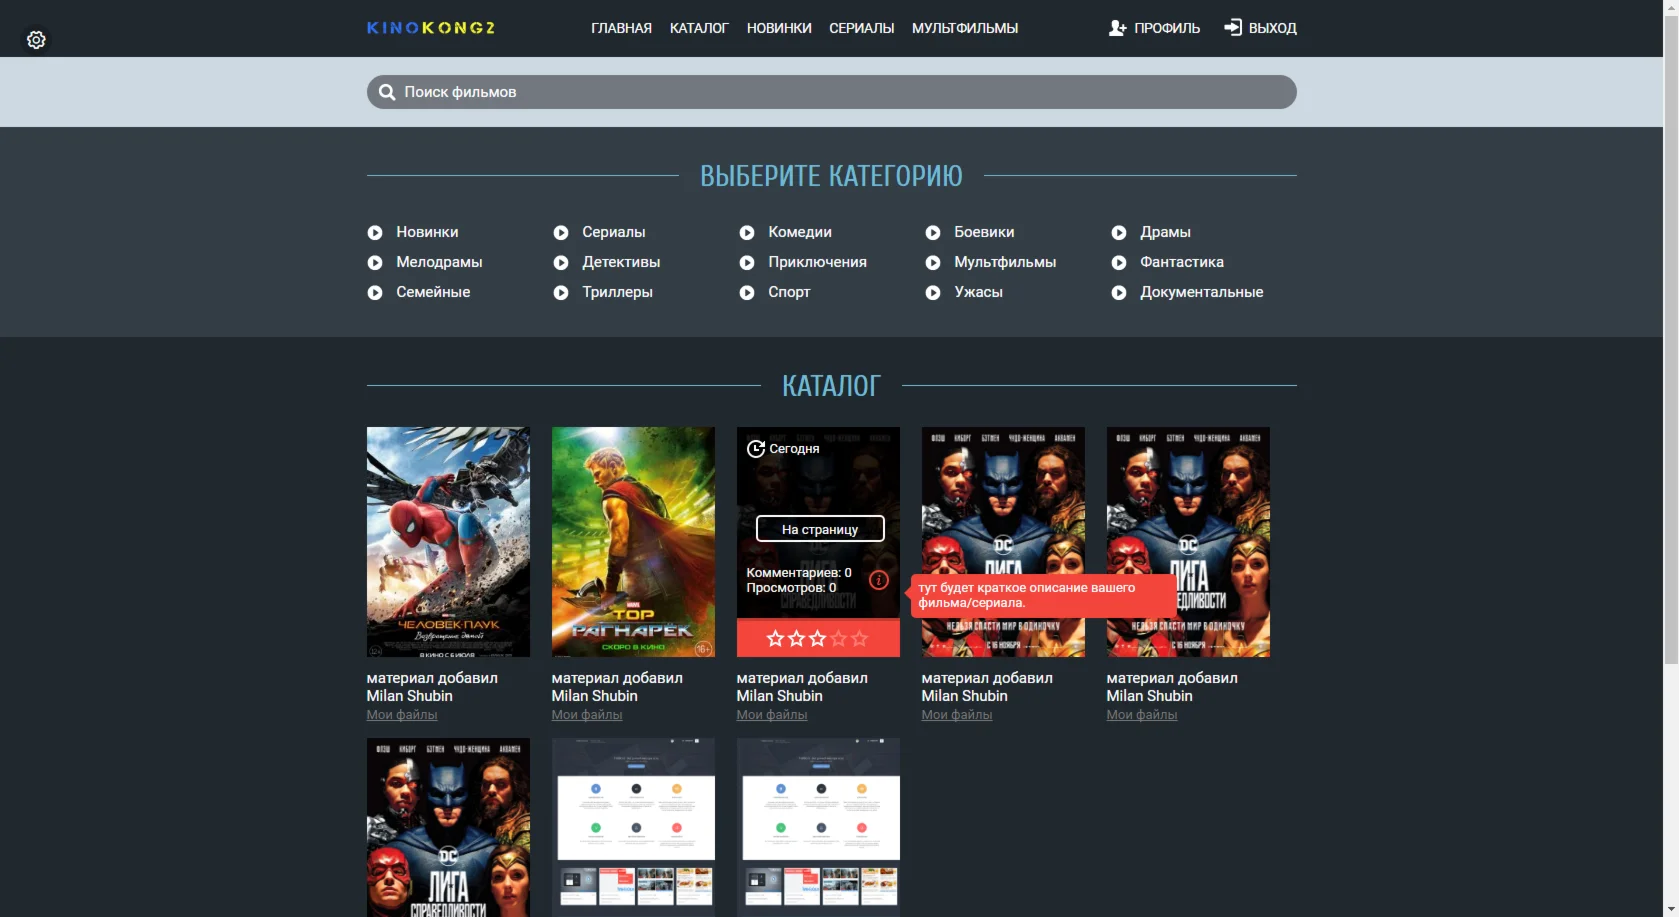1679x917 pixels.
Task: Click the play icon beside Детективы
Action: pos(561,263)
